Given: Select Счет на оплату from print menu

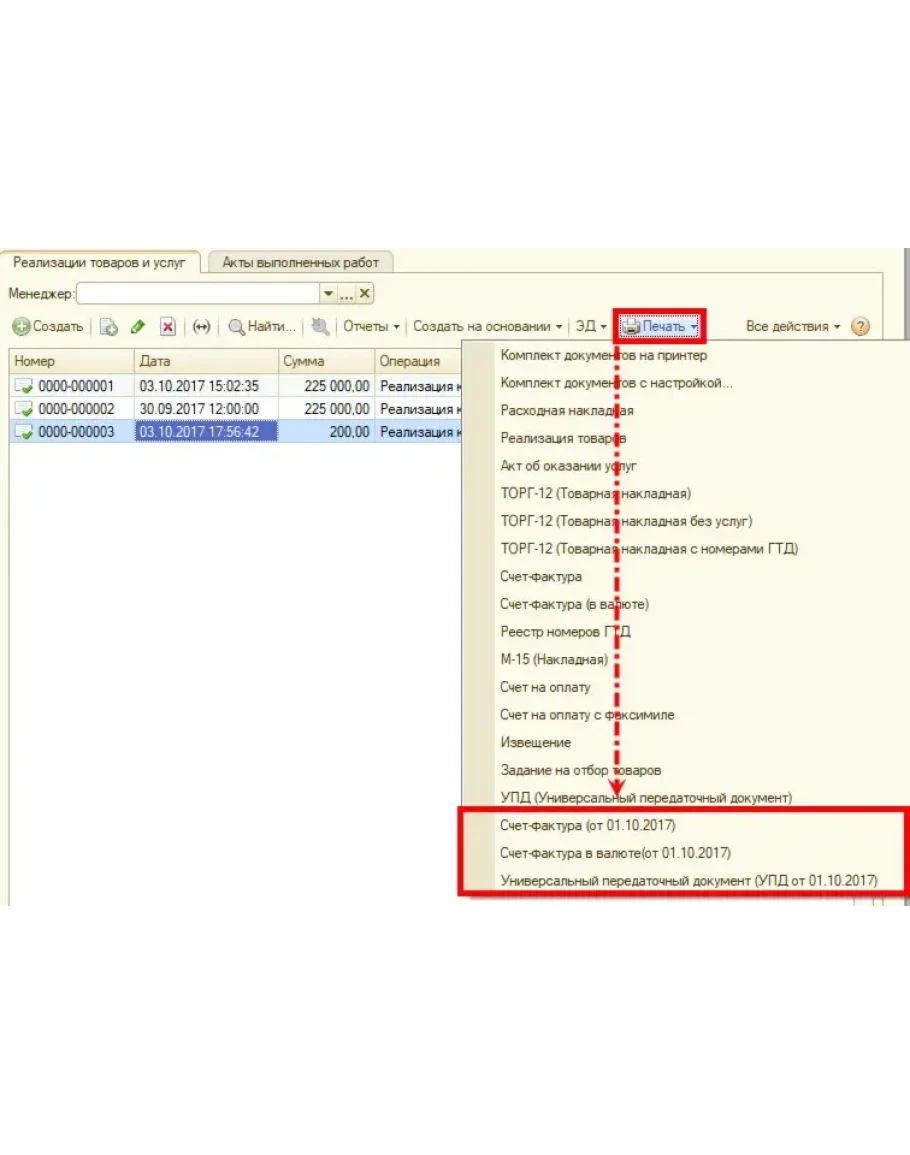Looking at the screenshot, I should coord(545,687).
